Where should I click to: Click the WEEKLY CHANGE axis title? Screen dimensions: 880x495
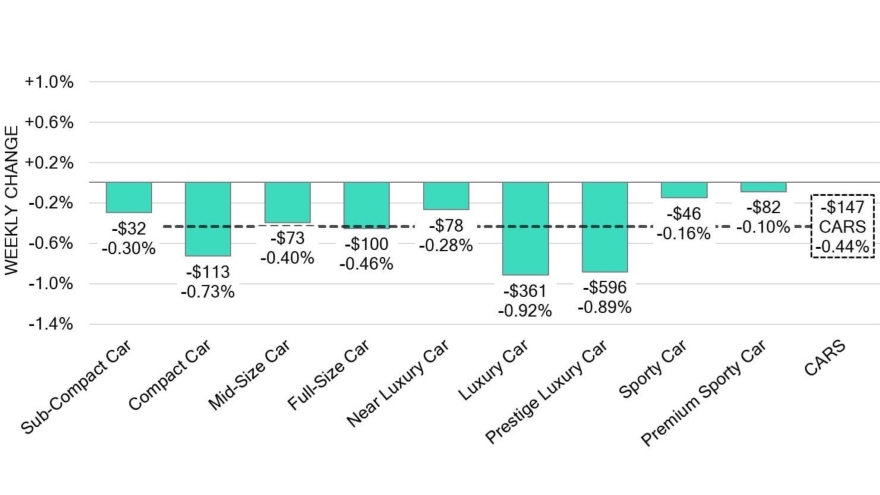[12, 200]
